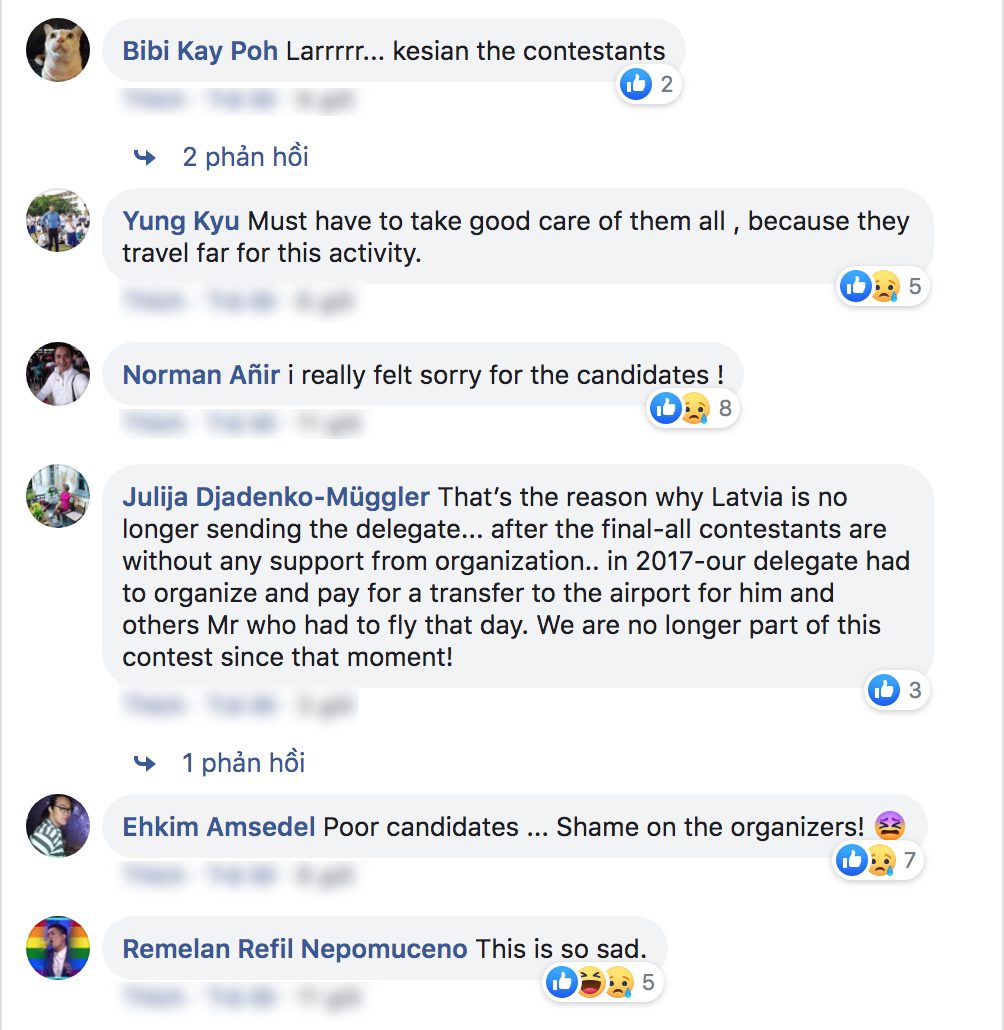1004x1030 pixels.
Task: Expand the 2 phản hồi replies
Action: [x=245, y=157]
